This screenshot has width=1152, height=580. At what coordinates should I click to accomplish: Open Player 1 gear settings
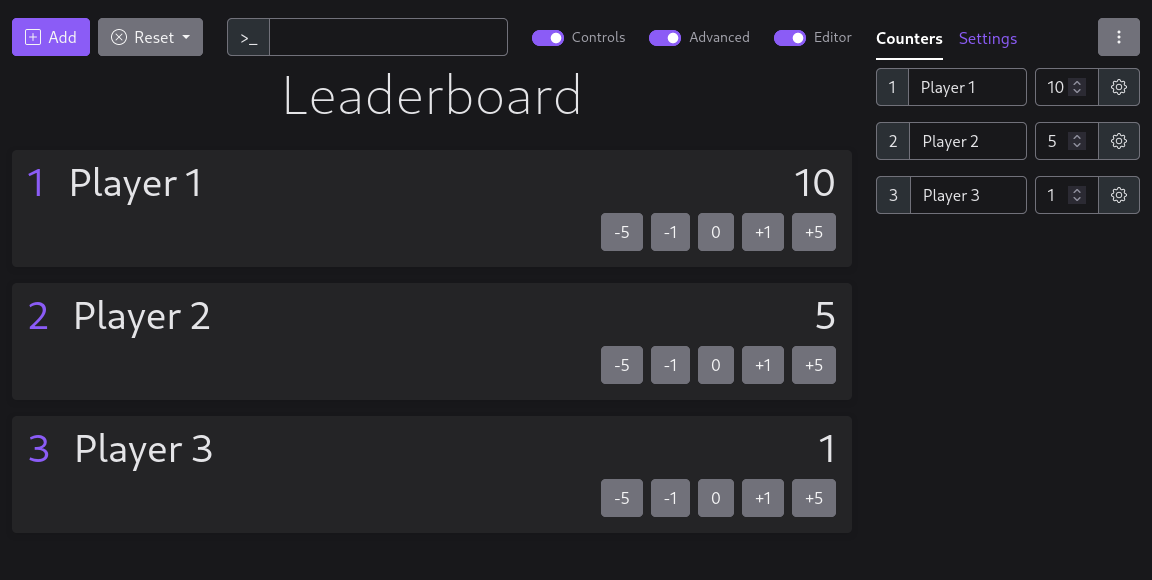(x=1119, y=87)
